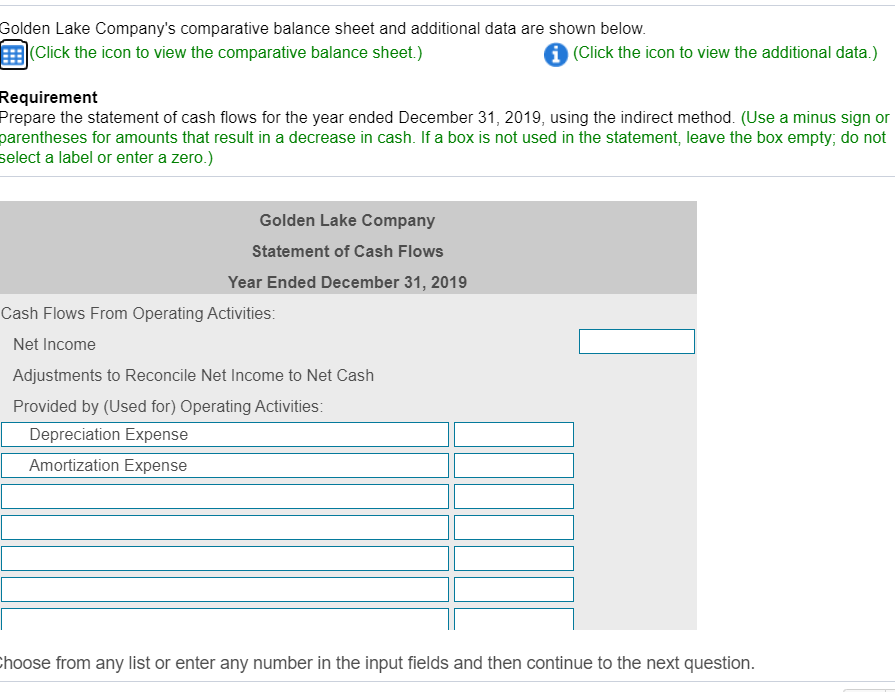
Task: Open the sixth adjustment label dropdown
Action: [224, 589]
